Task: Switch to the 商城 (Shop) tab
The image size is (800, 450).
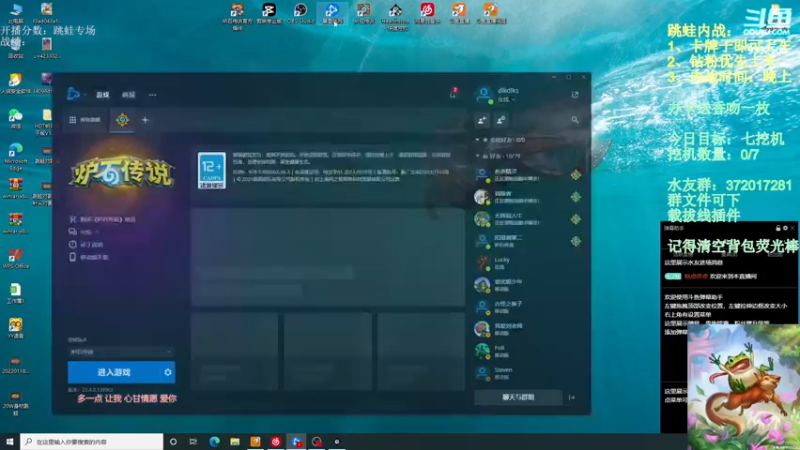Action: point(128,95)
